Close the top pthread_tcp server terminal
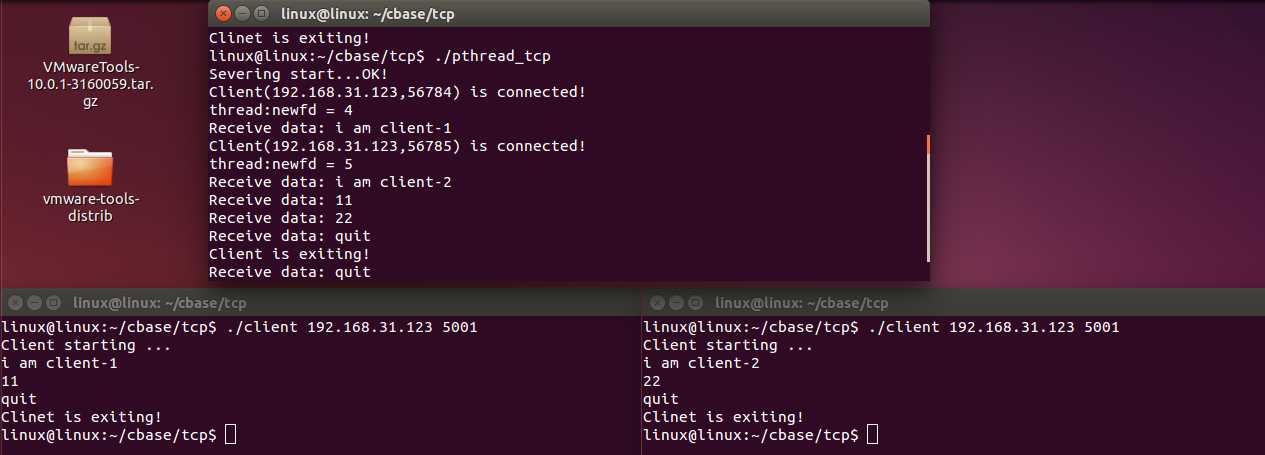This screenshot has height=455, width=1265. [x=224, y=14]
